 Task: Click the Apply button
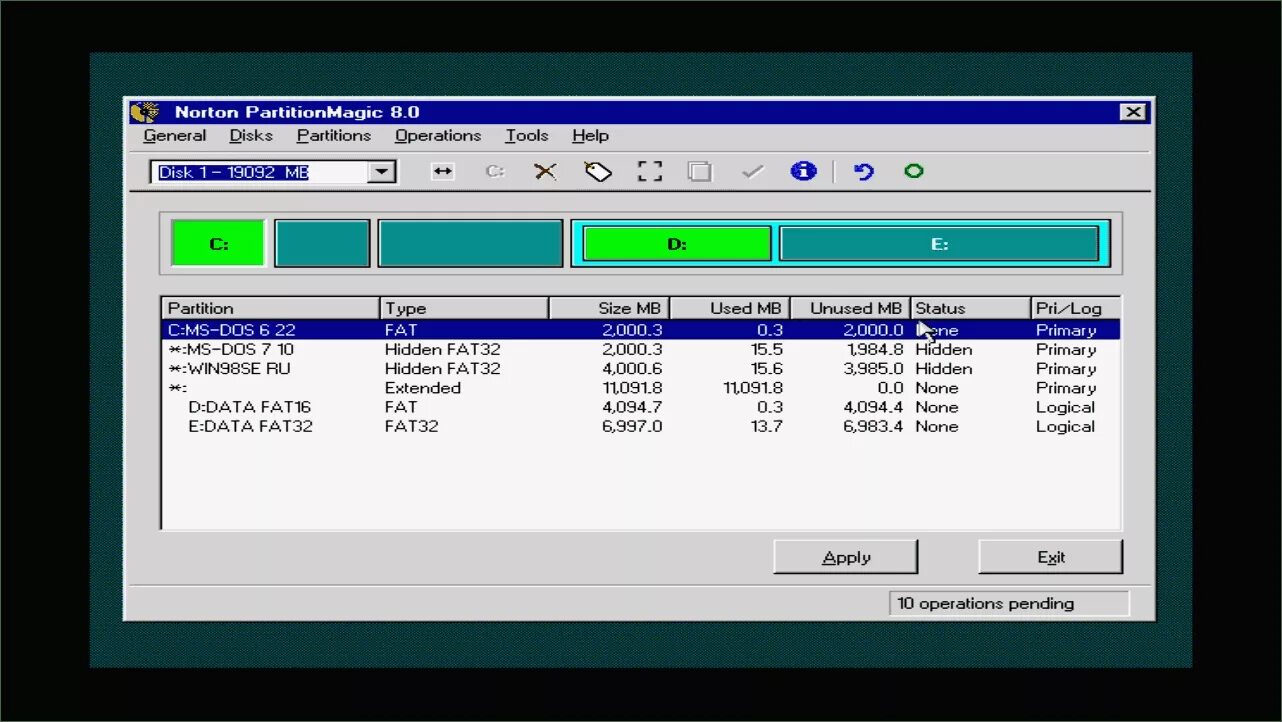pos(846,557)
